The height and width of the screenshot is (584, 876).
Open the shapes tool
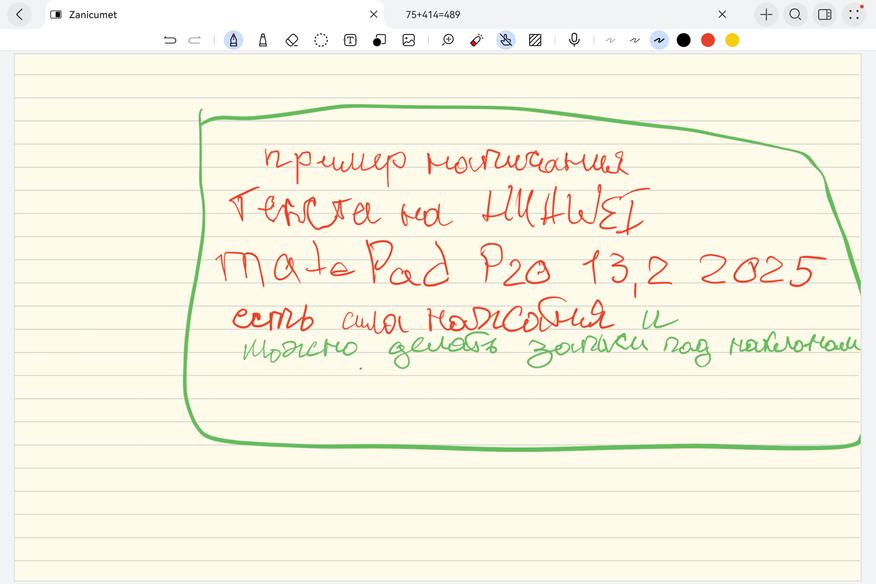point(379,40)
